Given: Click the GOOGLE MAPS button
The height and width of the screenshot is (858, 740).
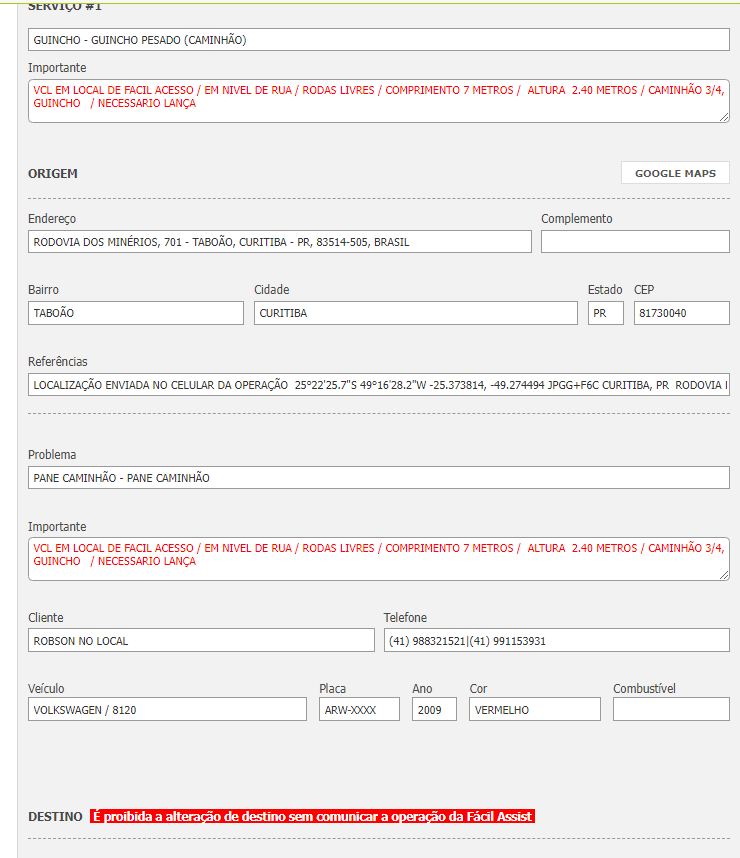Looking at the screenshot, I should [x=675, y=173].
